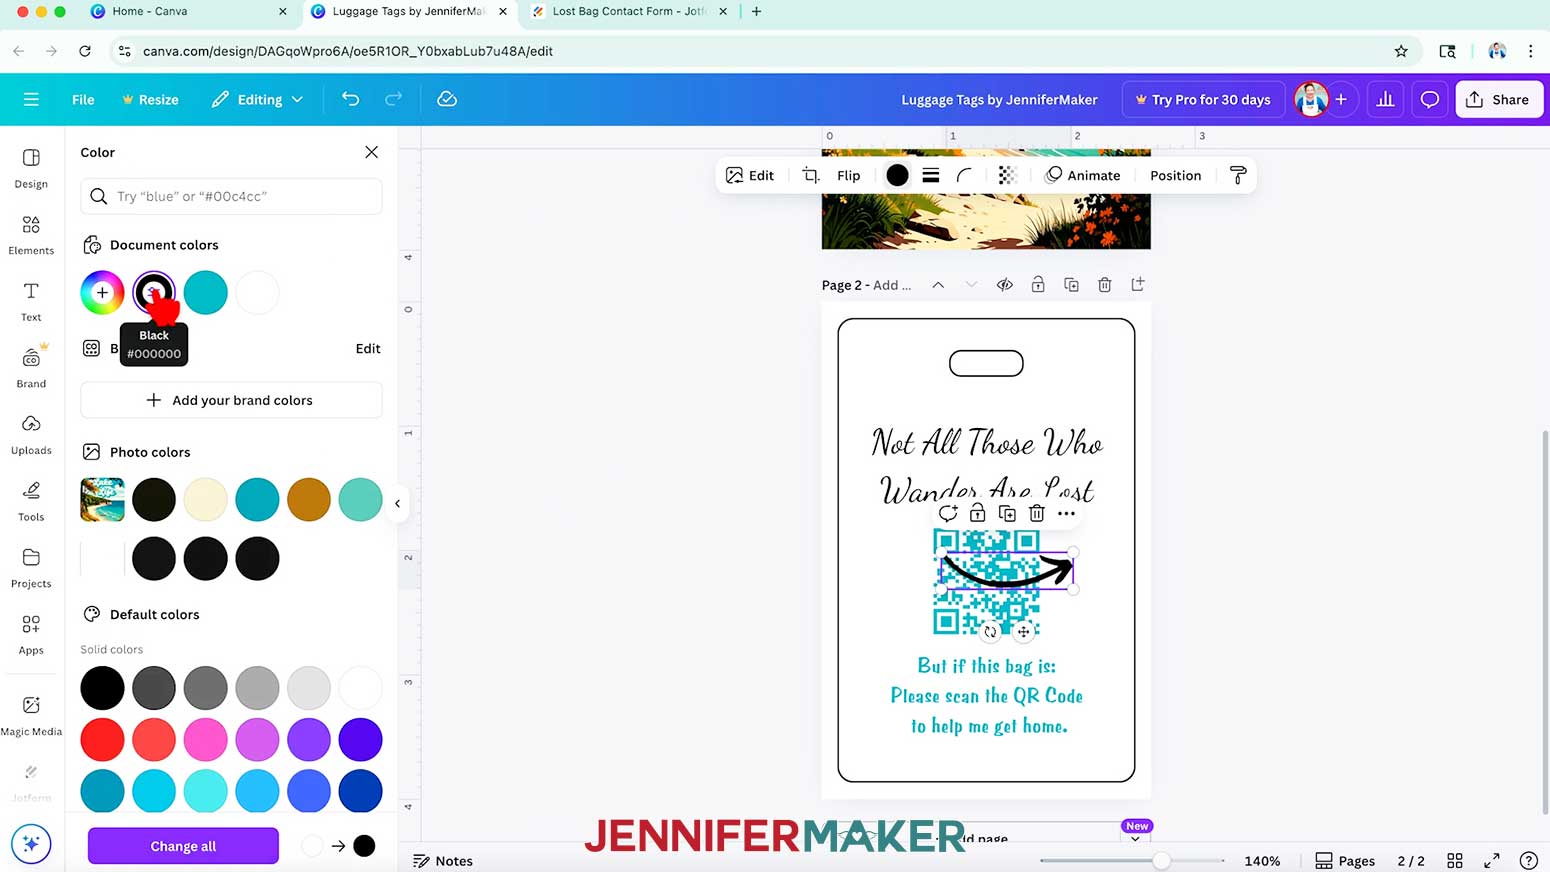Open the Text sidebar panel
This screenshot has height=872, width=1550.
tap(31, 301)
